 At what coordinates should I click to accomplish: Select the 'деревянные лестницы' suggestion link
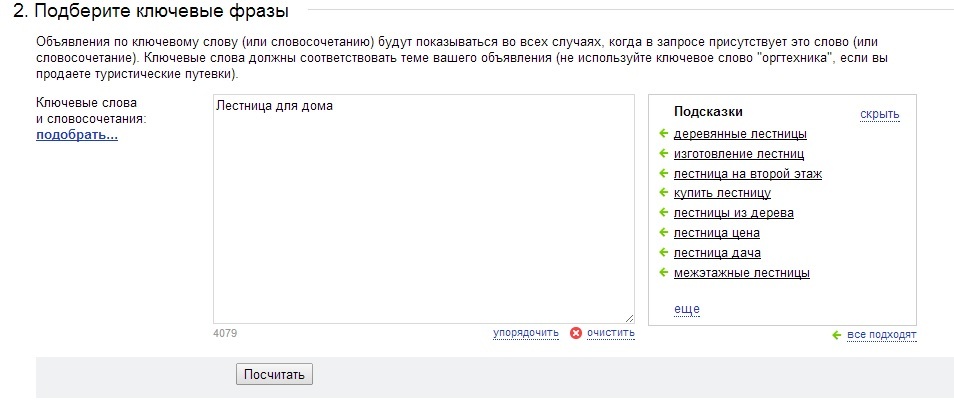(740, 134)
